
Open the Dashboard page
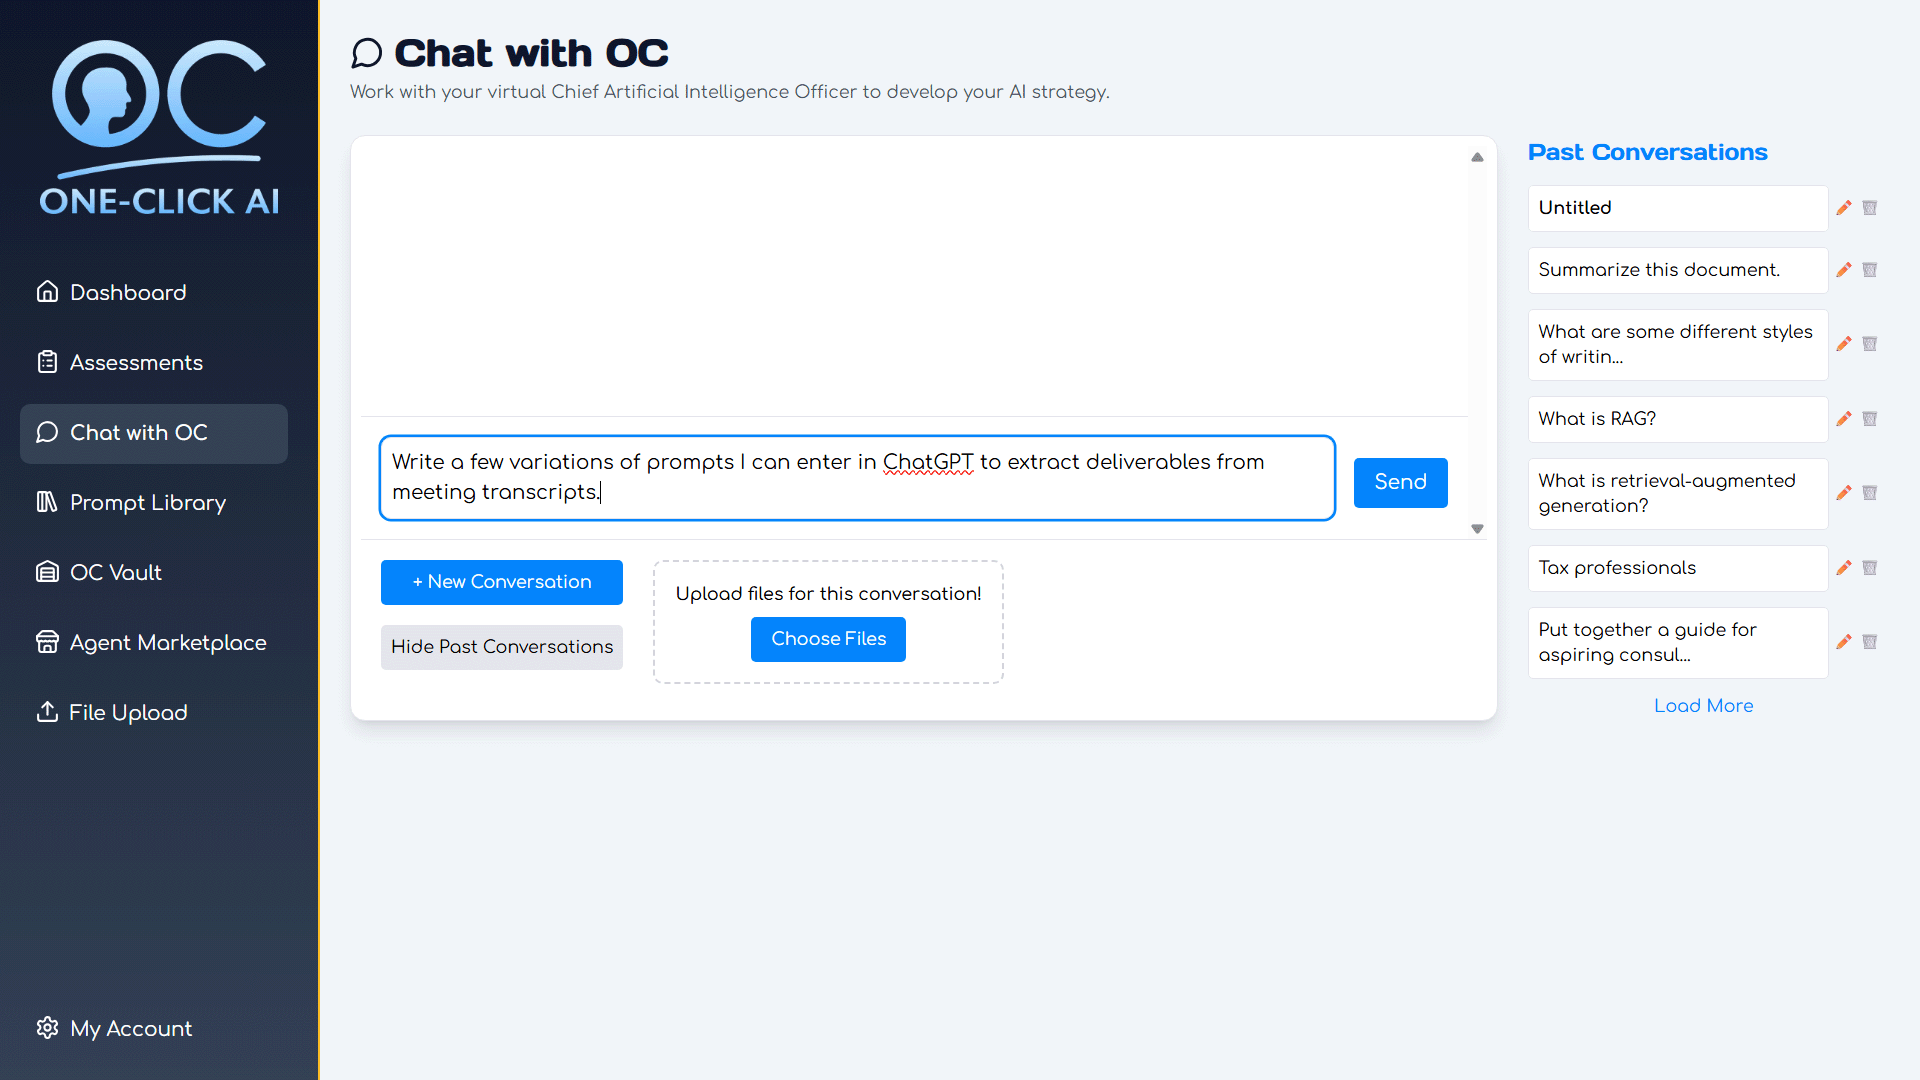127,293
